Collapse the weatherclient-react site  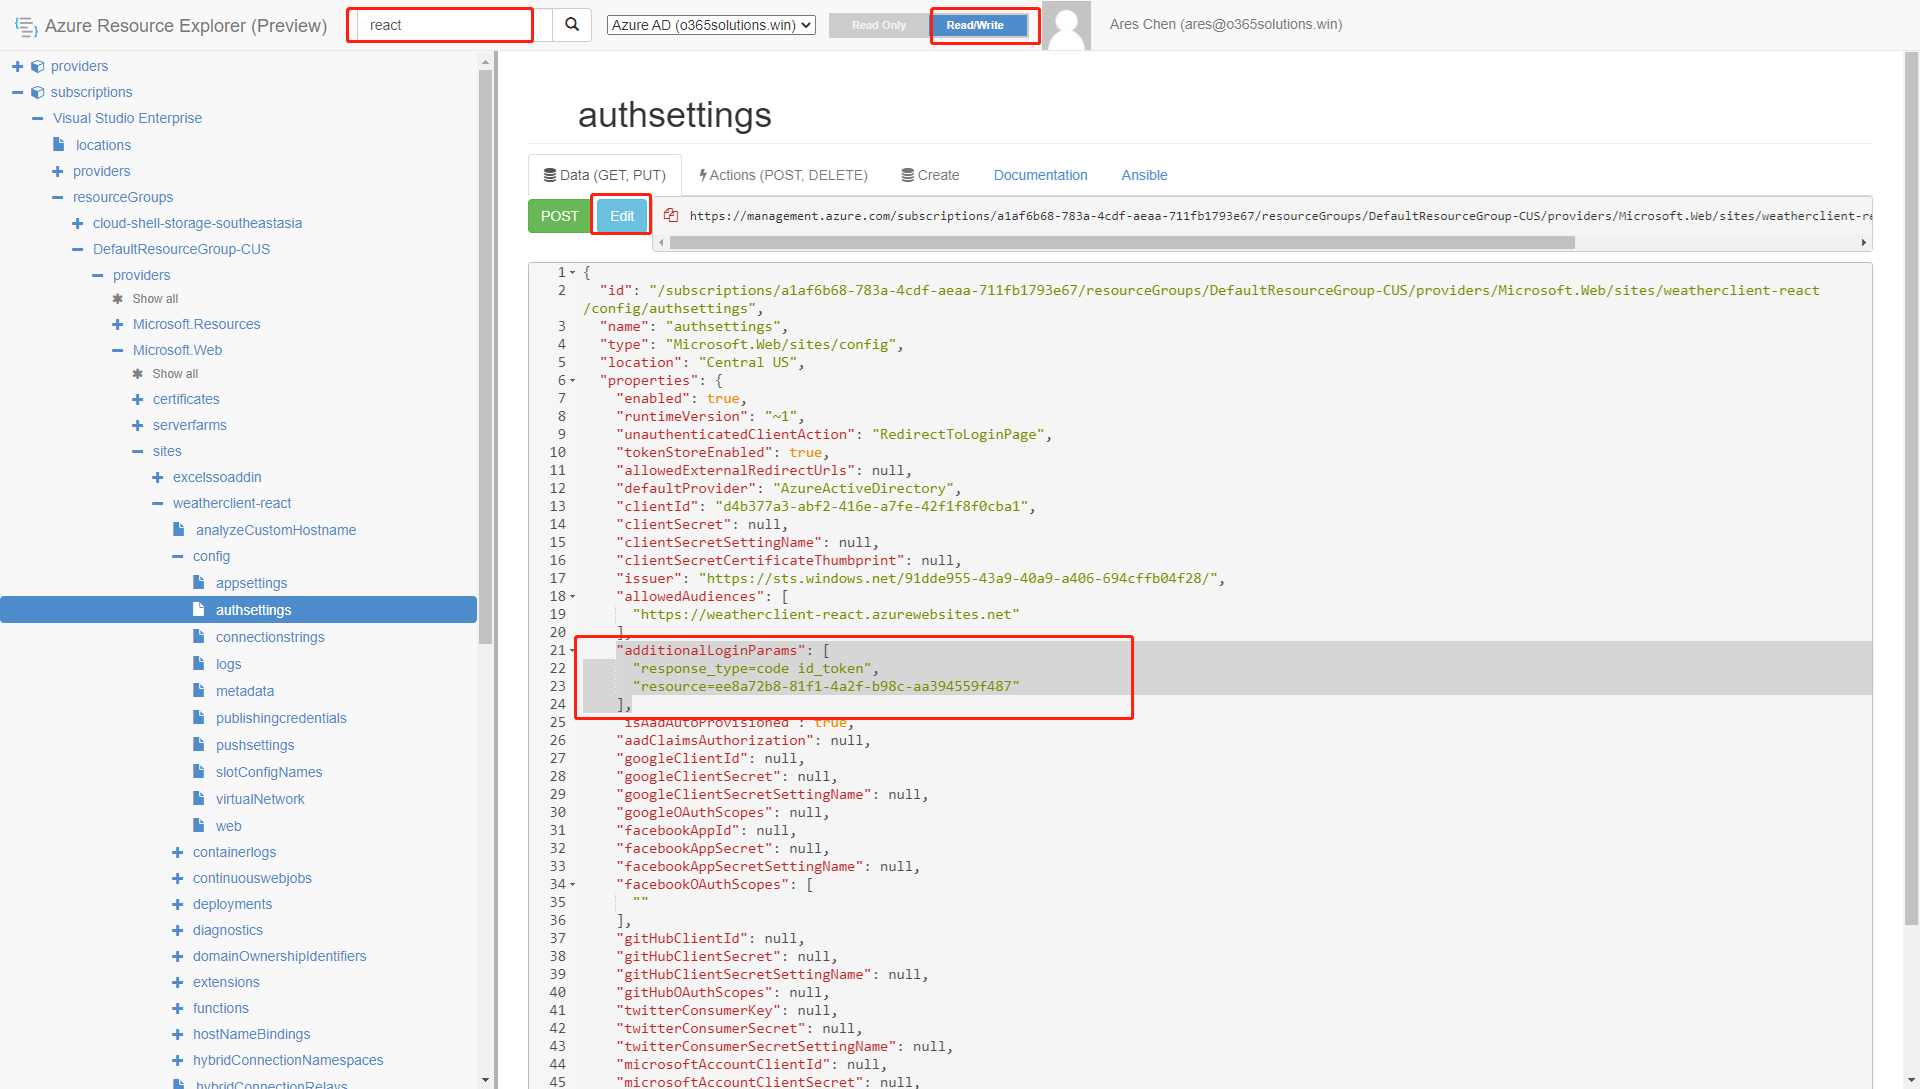click(x=157, y=503)
